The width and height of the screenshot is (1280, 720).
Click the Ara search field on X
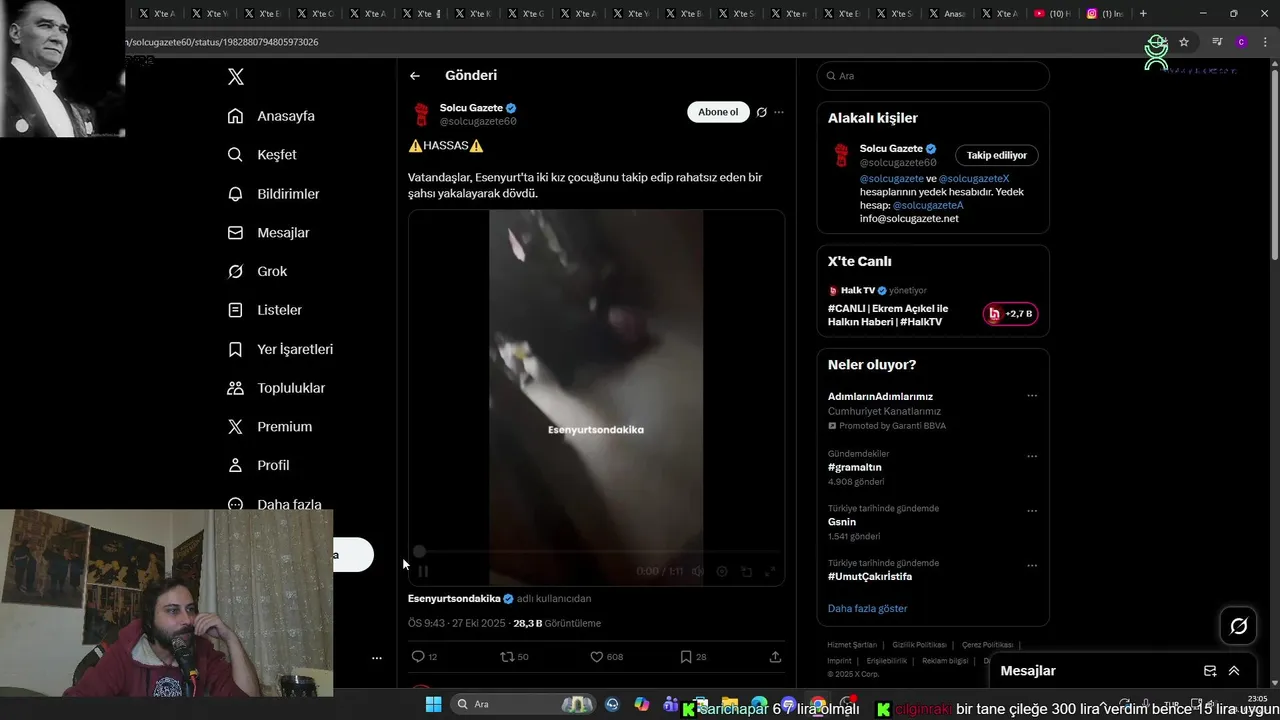pyautogui.click(x=933, y=76)
